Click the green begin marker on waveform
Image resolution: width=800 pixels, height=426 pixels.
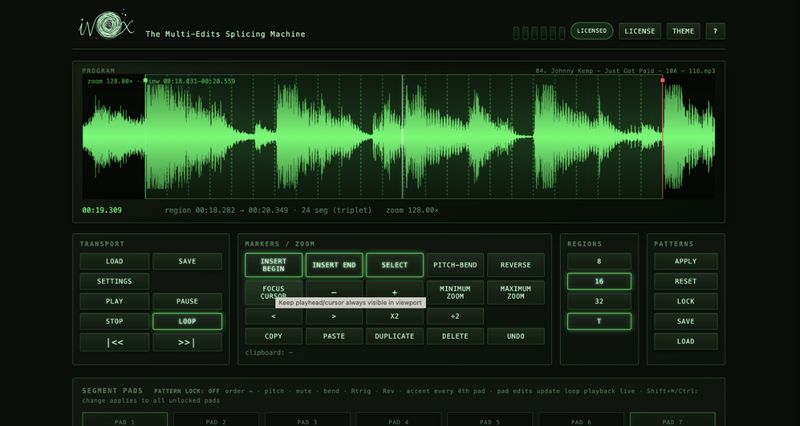pos(145,80)
